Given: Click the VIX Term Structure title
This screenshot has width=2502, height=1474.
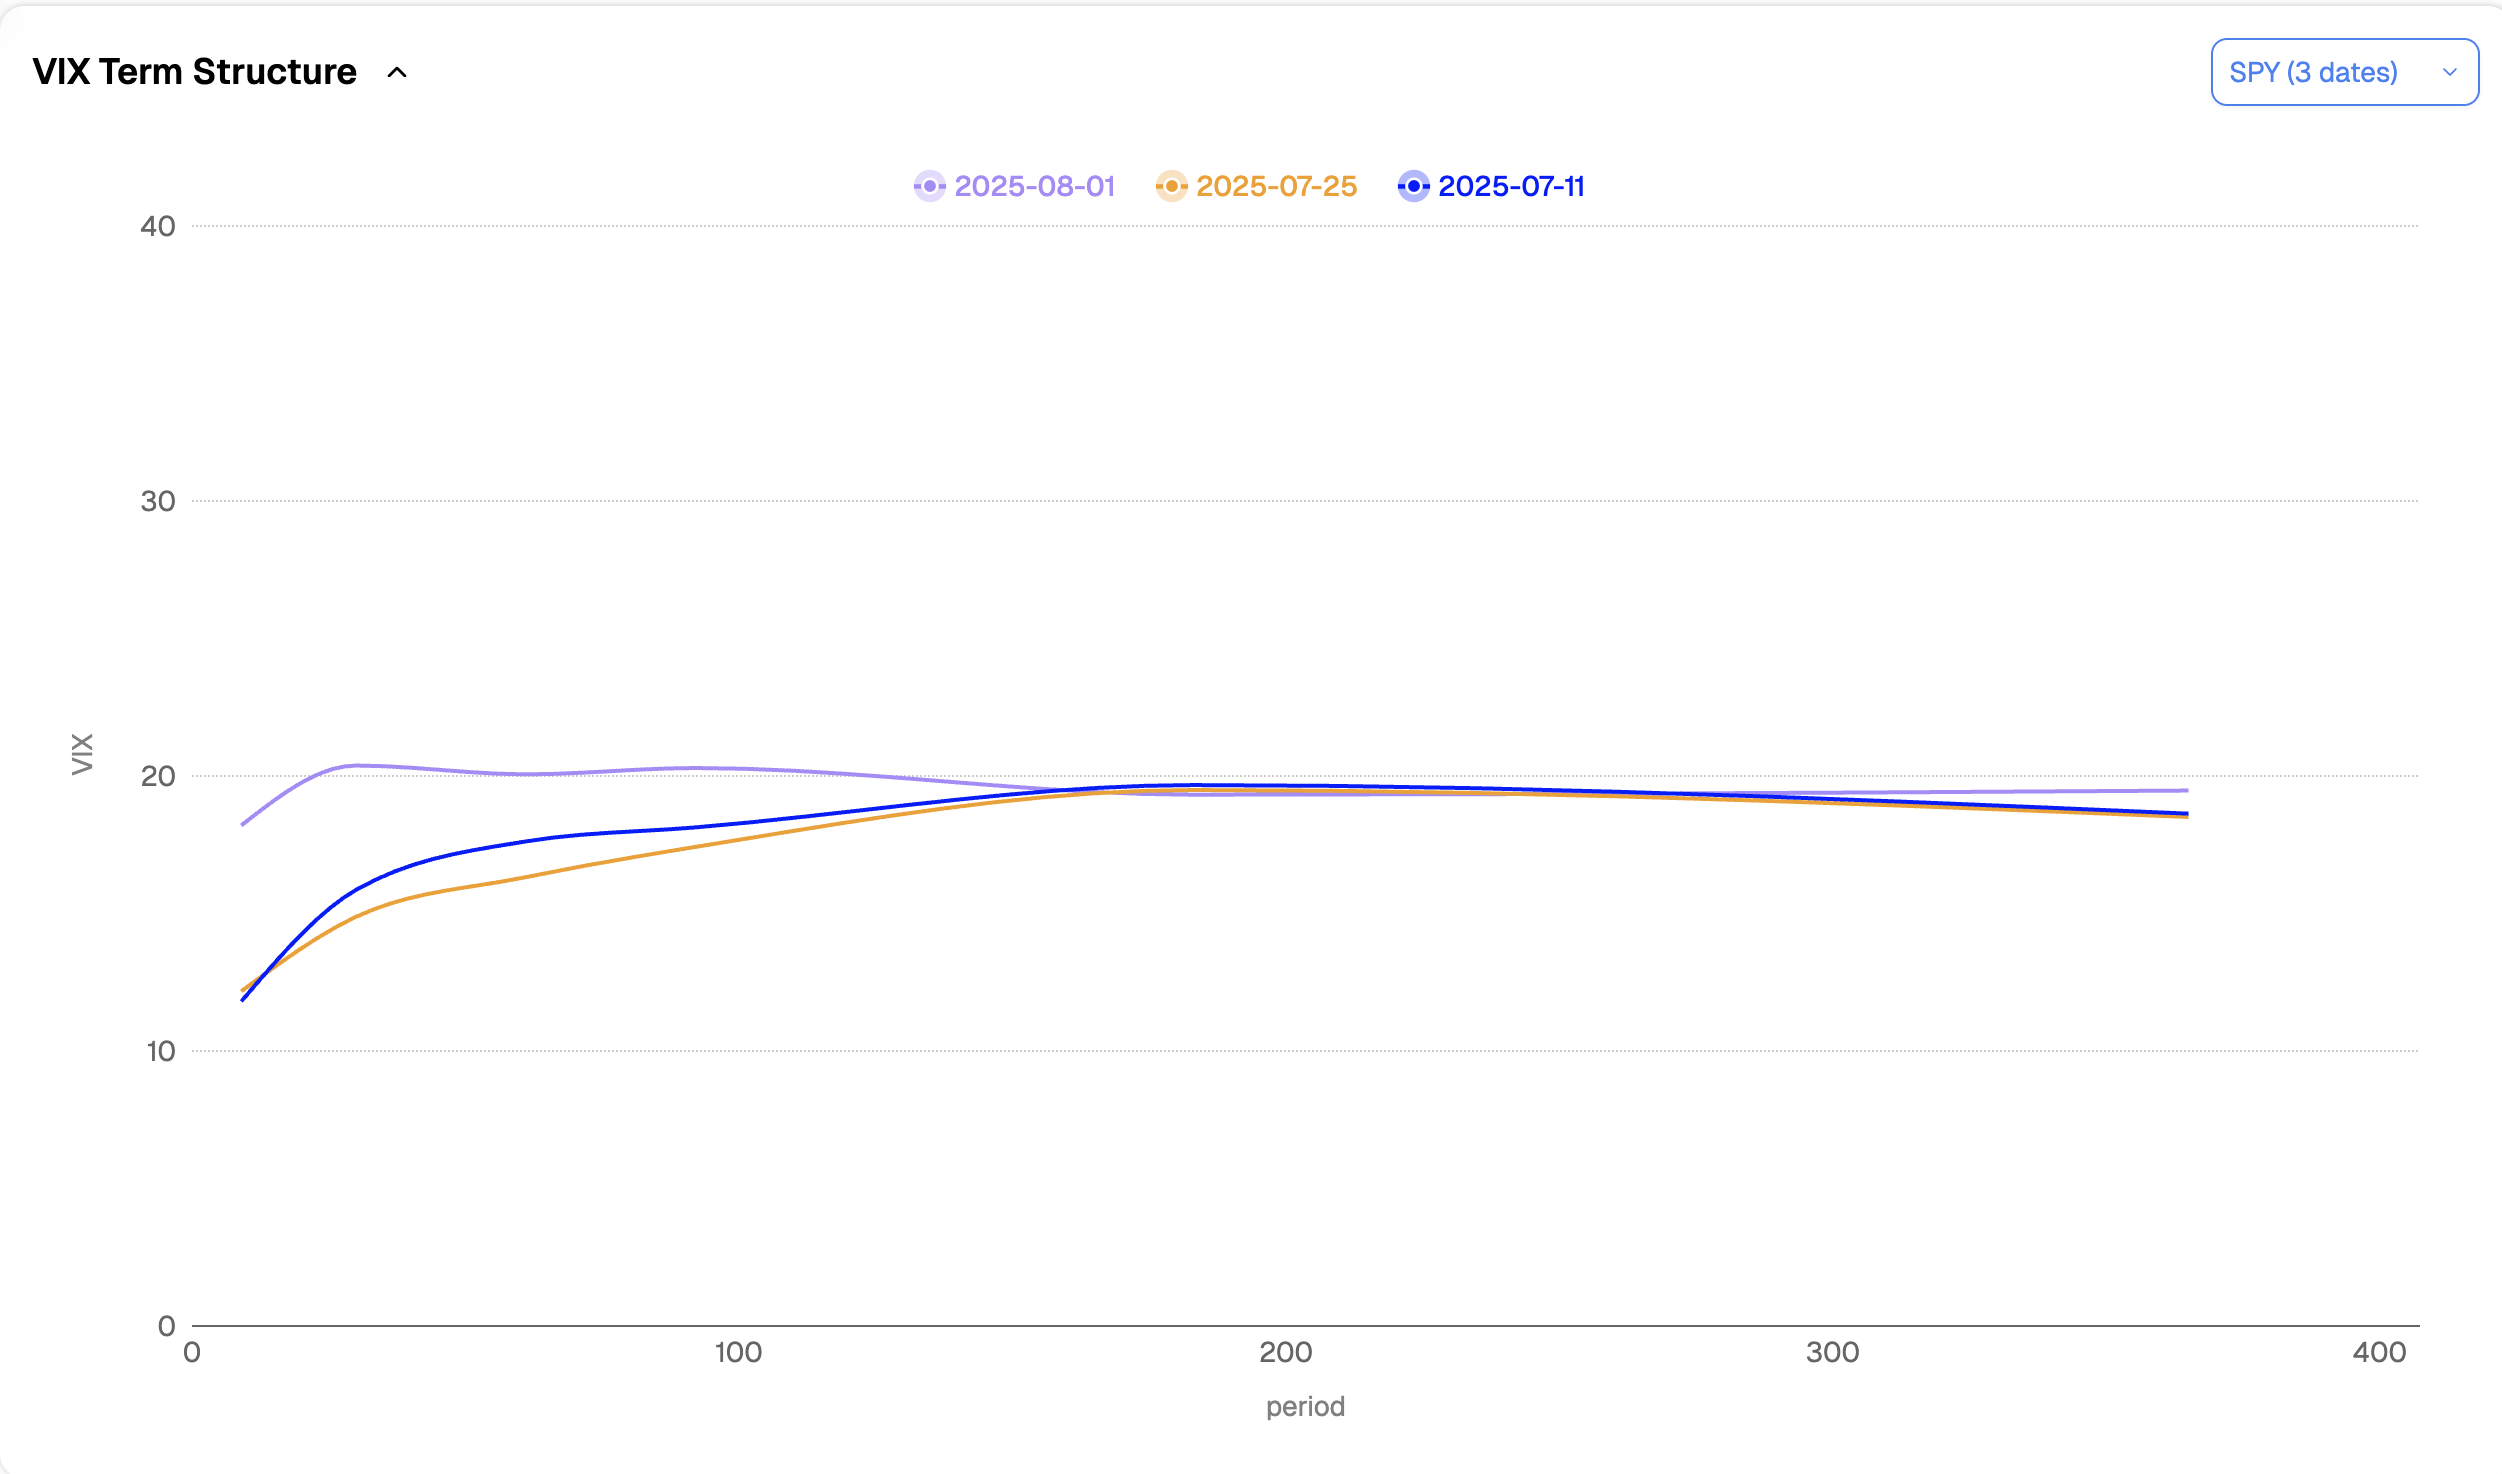Looking at the screenshot, I should click(194, 72).
